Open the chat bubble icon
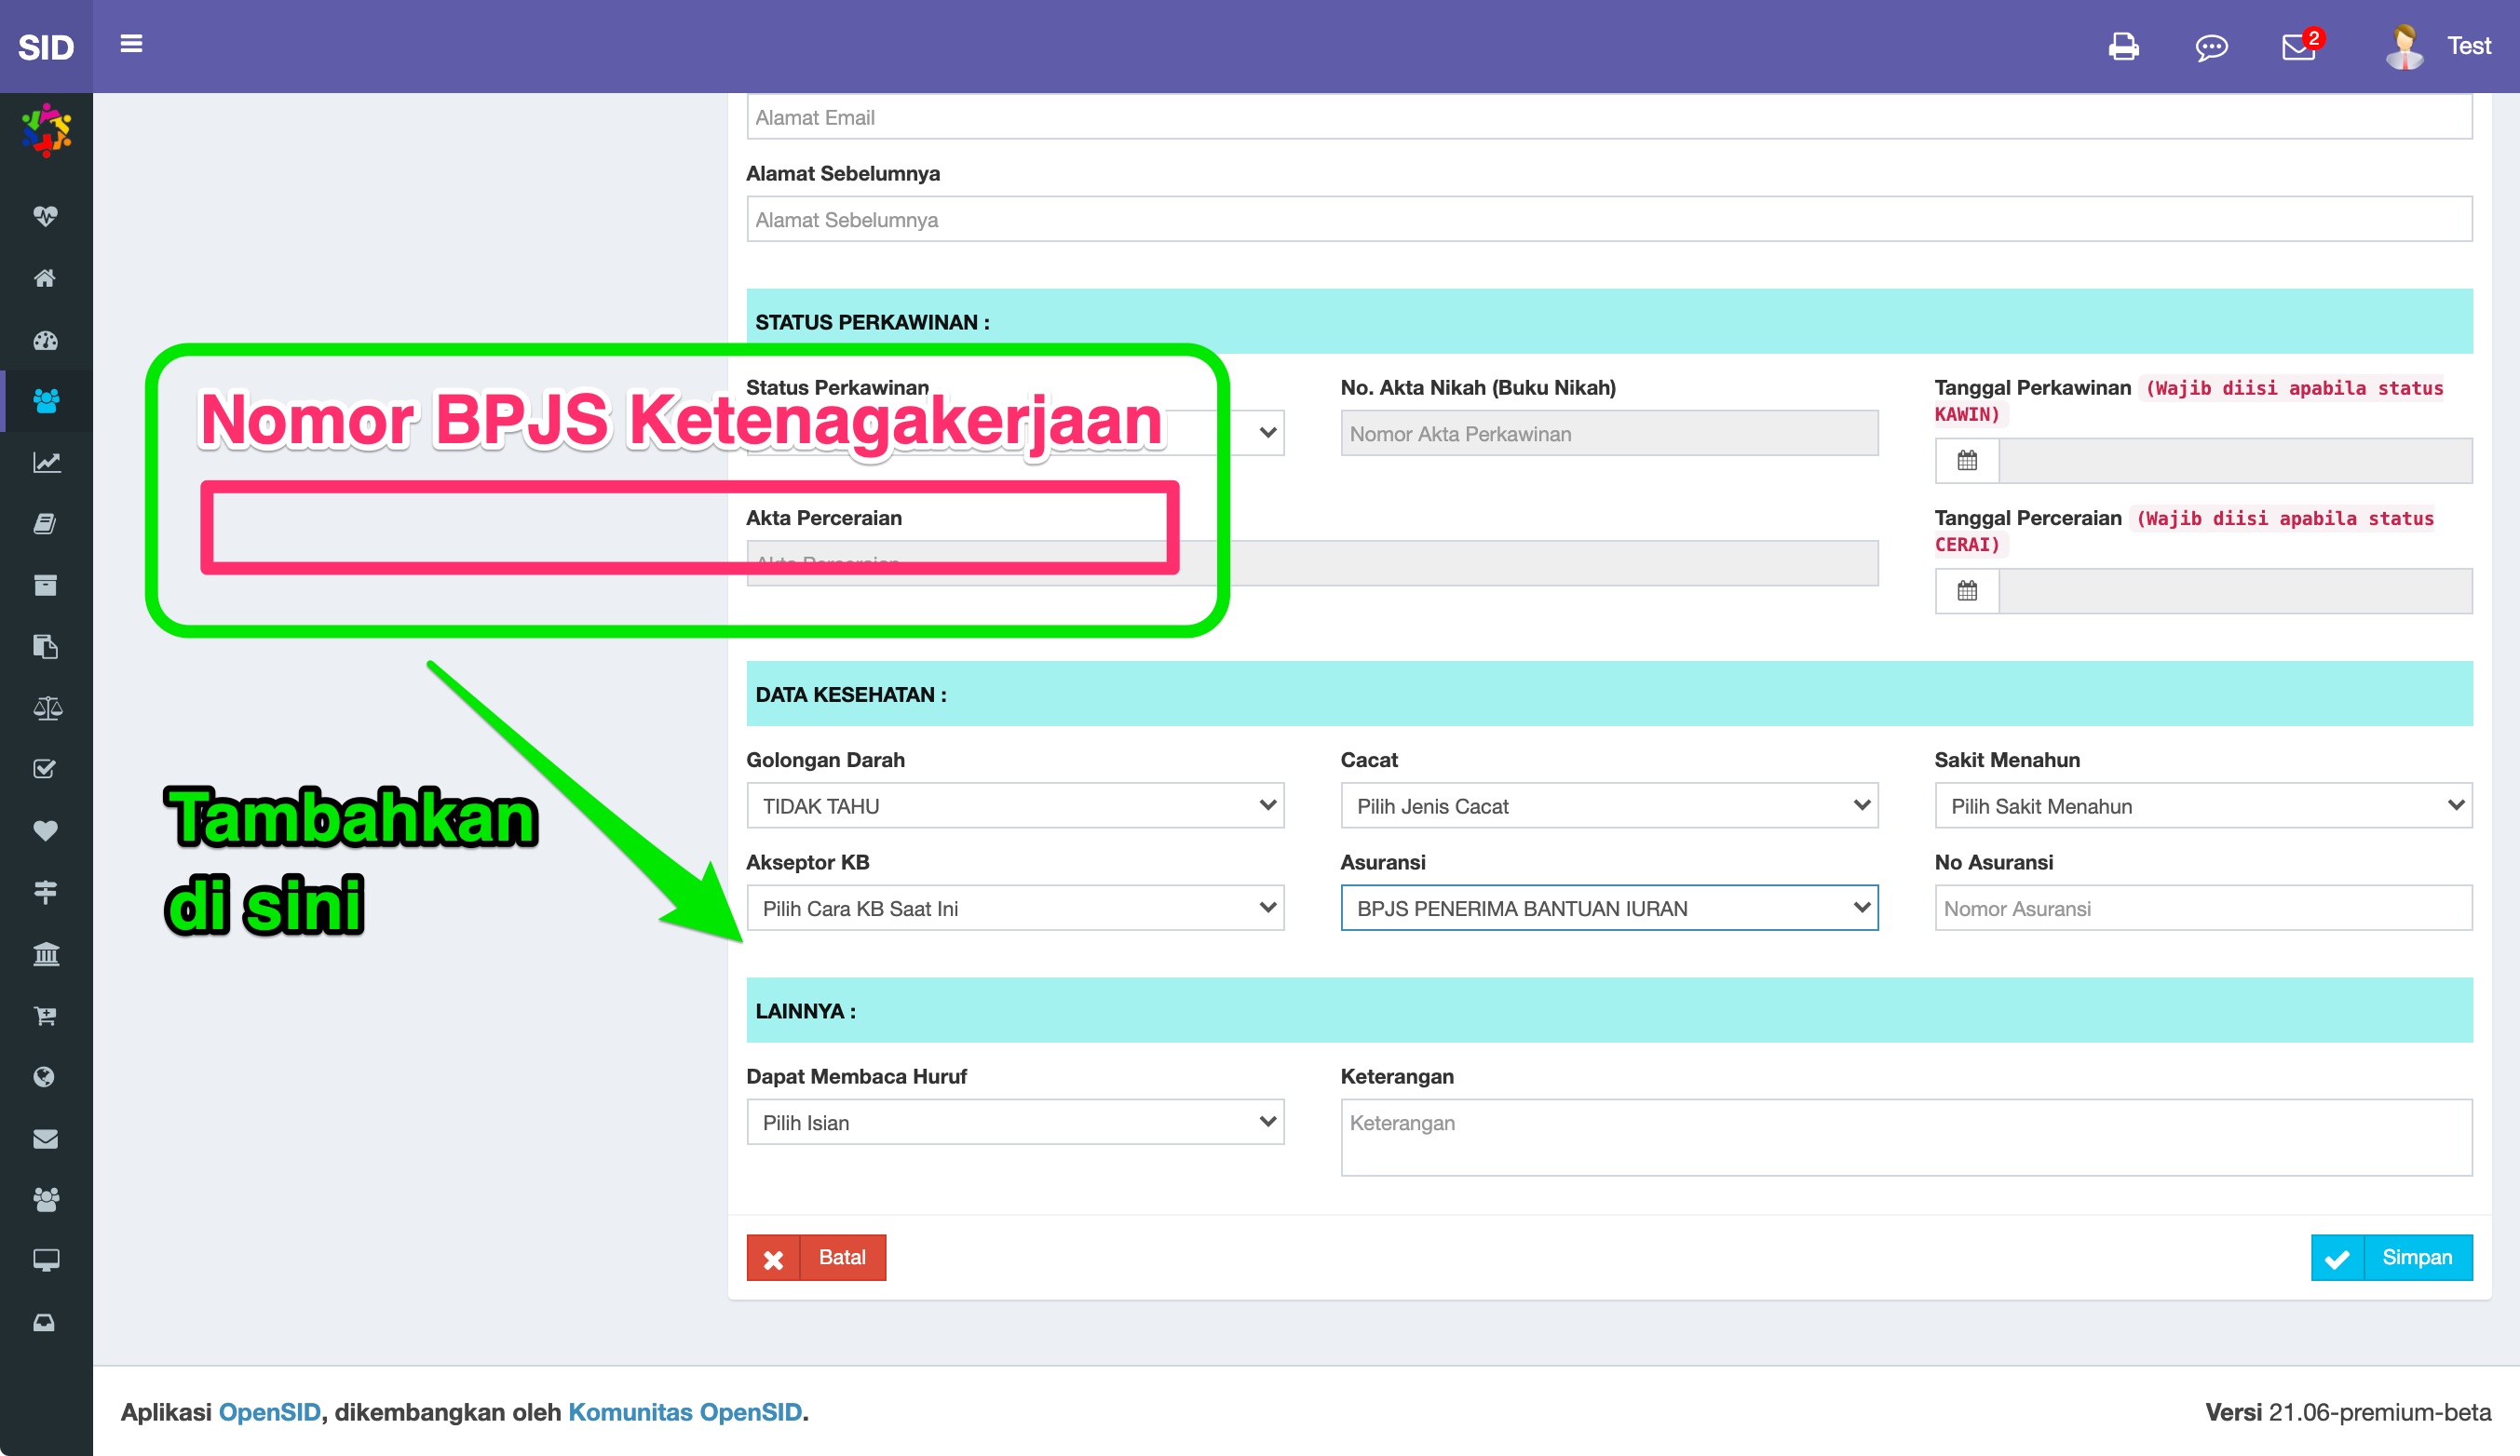2520x1456 pixels. point(2212,47)
